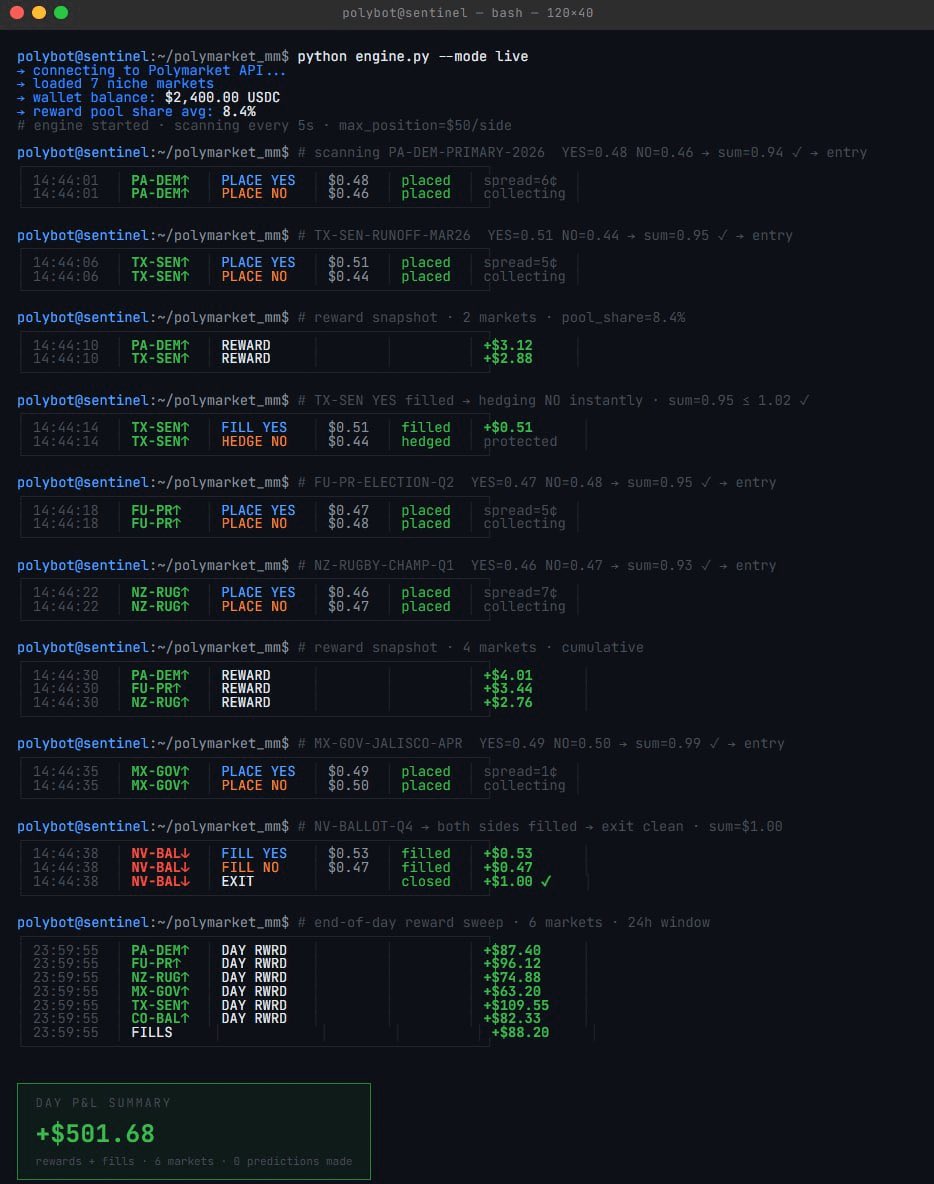Viewport: 934px width, 1184px height.
Task: Click the 'protected' label in the TX-SEN hedge row
Action: pyautogui.click(x=520, y=442)
